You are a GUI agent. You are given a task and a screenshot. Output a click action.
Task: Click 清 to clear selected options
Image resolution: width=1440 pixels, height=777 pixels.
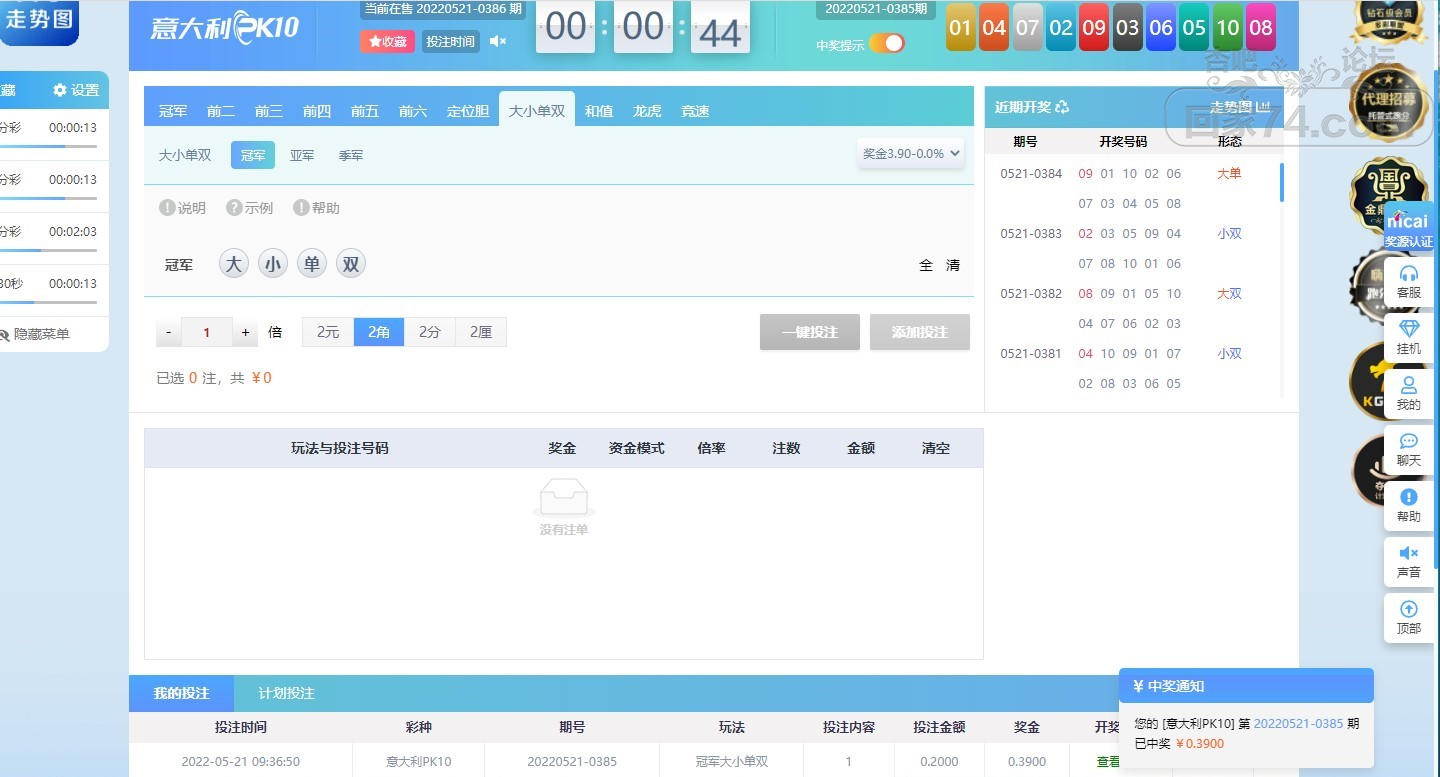(953, 265)
